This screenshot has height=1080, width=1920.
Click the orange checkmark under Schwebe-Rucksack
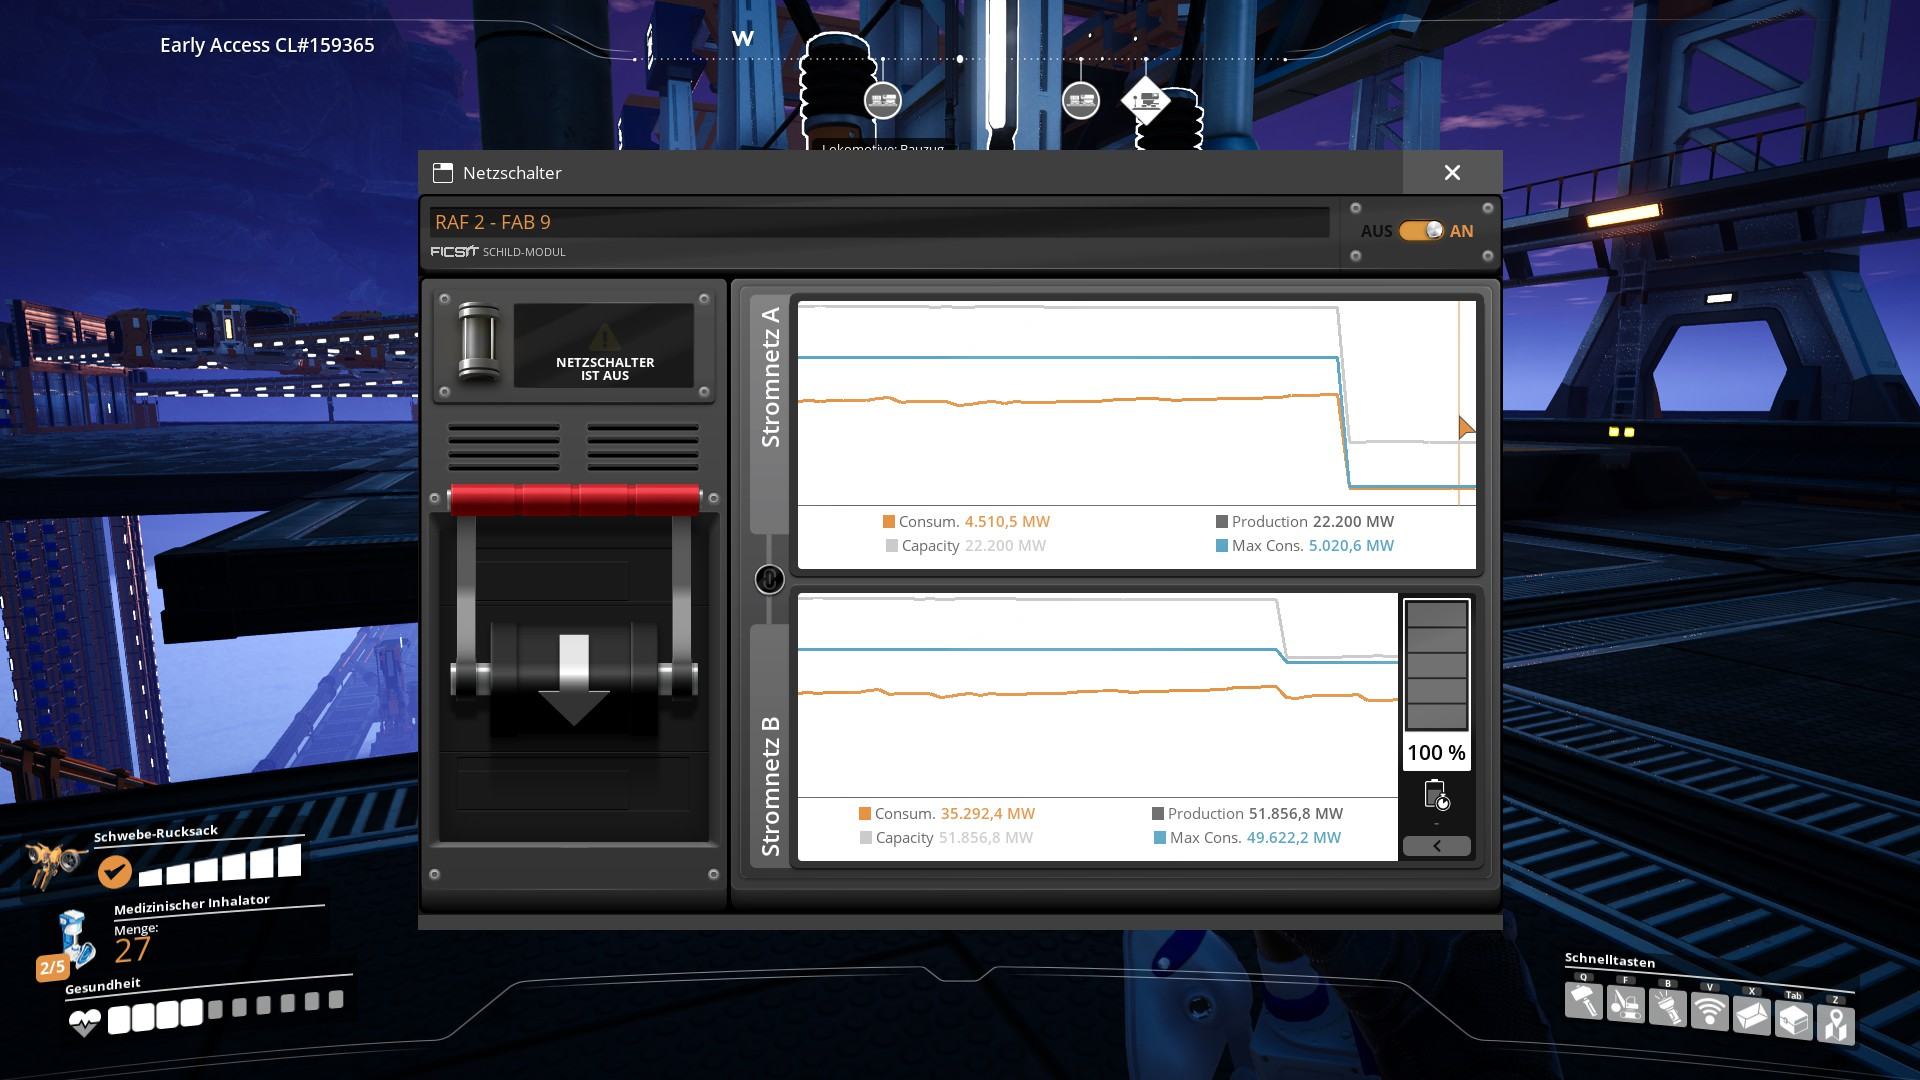115,872
